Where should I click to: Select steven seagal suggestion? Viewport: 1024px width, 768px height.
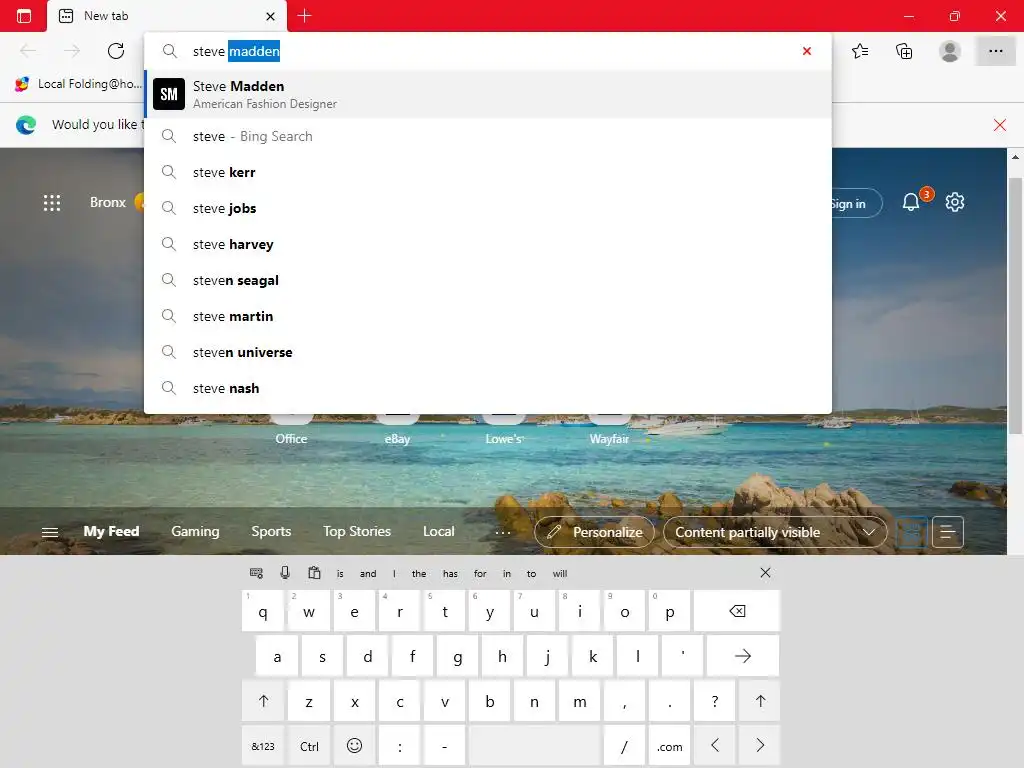[x=488, y=280]
